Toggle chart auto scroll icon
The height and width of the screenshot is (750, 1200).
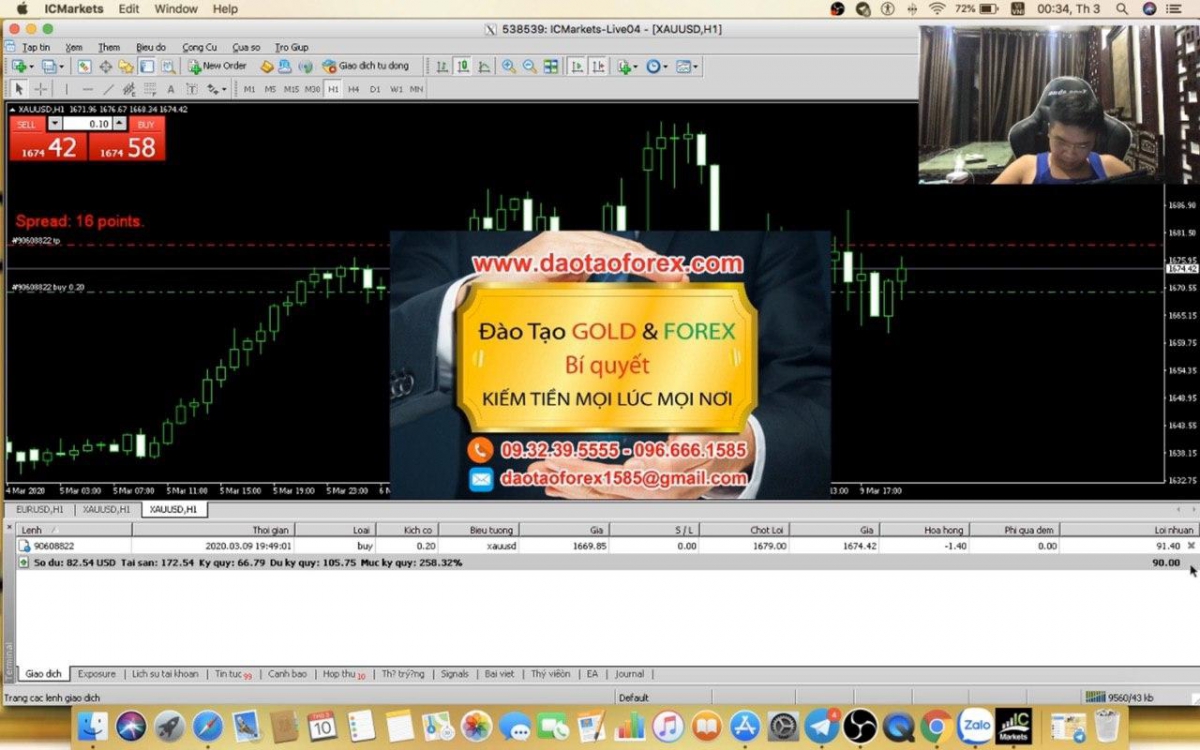(x=577, y=66)
